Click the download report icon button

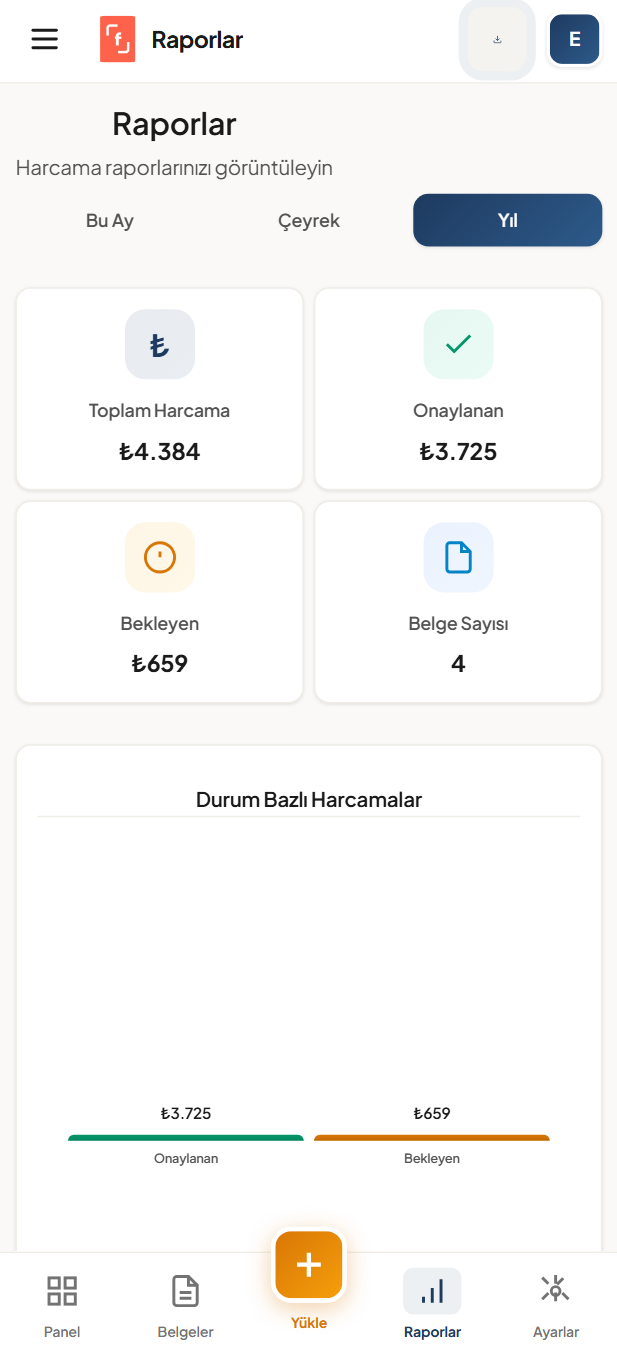click(497, 40)
